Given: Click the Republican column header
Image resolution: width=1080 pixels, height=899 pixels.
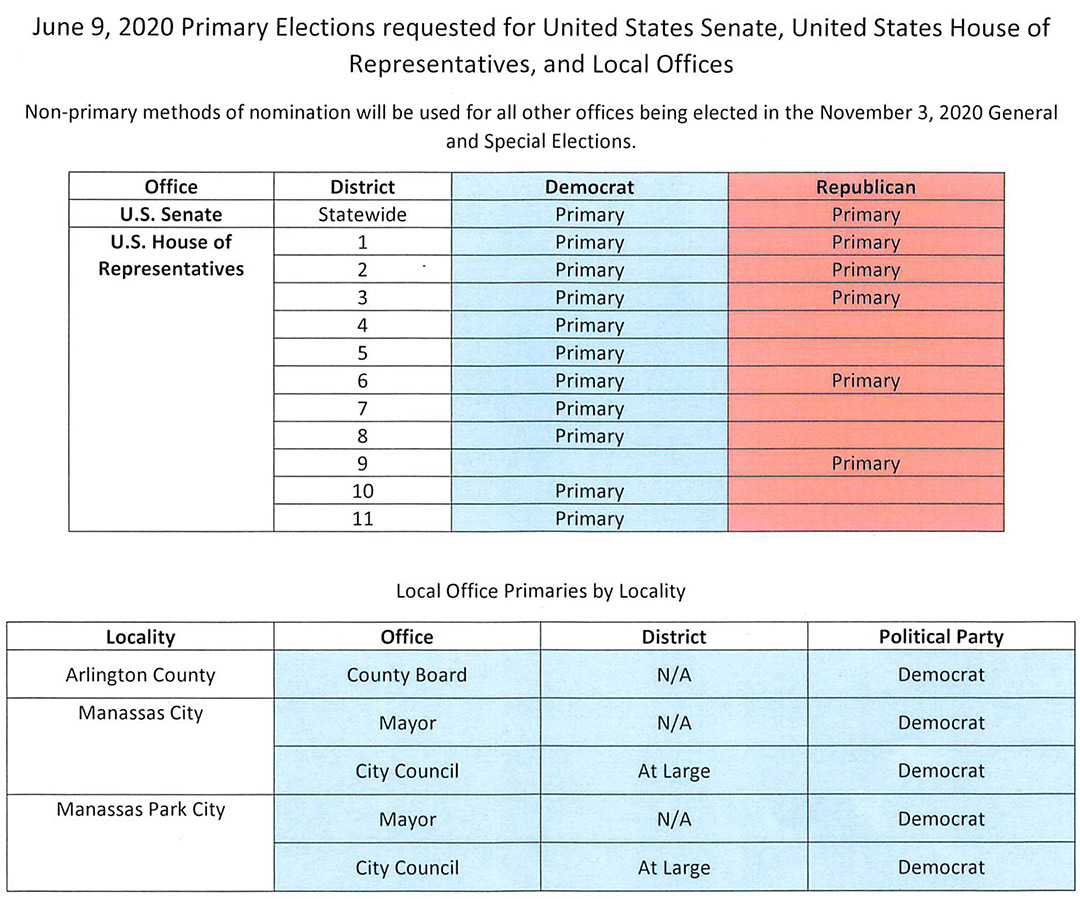Looking at the screenshot, I should (x=866, y=187).
